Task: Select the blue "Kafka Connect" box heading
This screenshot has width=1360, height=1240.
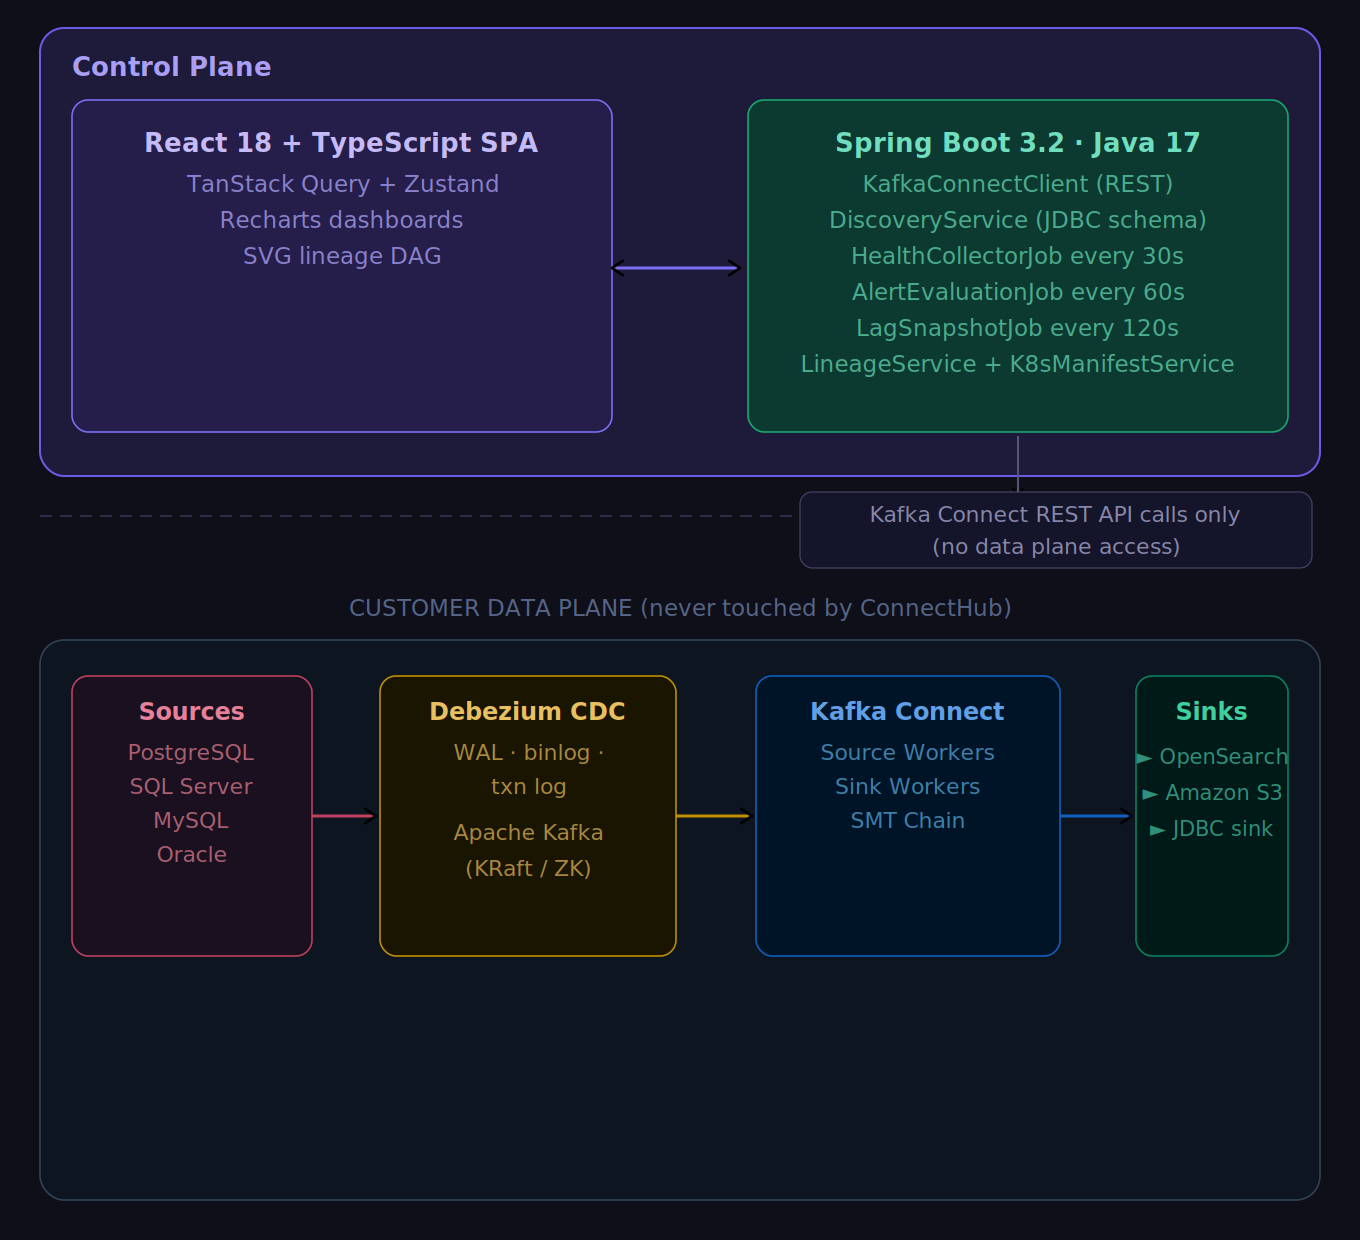Action: [908, 712]
